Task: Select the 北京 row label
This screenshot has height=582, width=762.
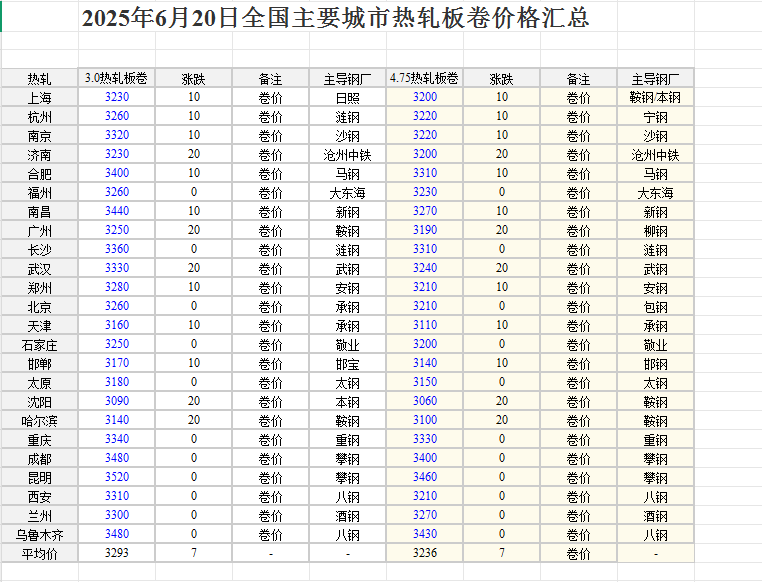Action: pos(39,306)
